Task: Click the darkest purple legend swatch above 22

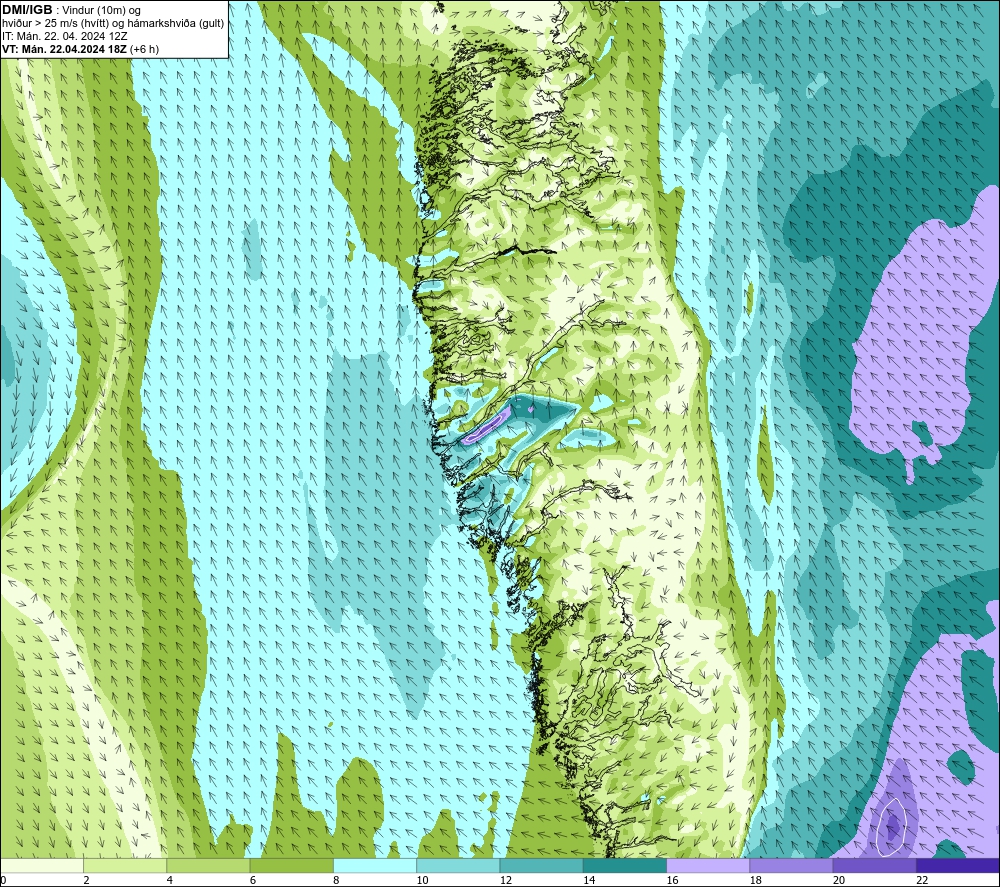Action: 958,865
